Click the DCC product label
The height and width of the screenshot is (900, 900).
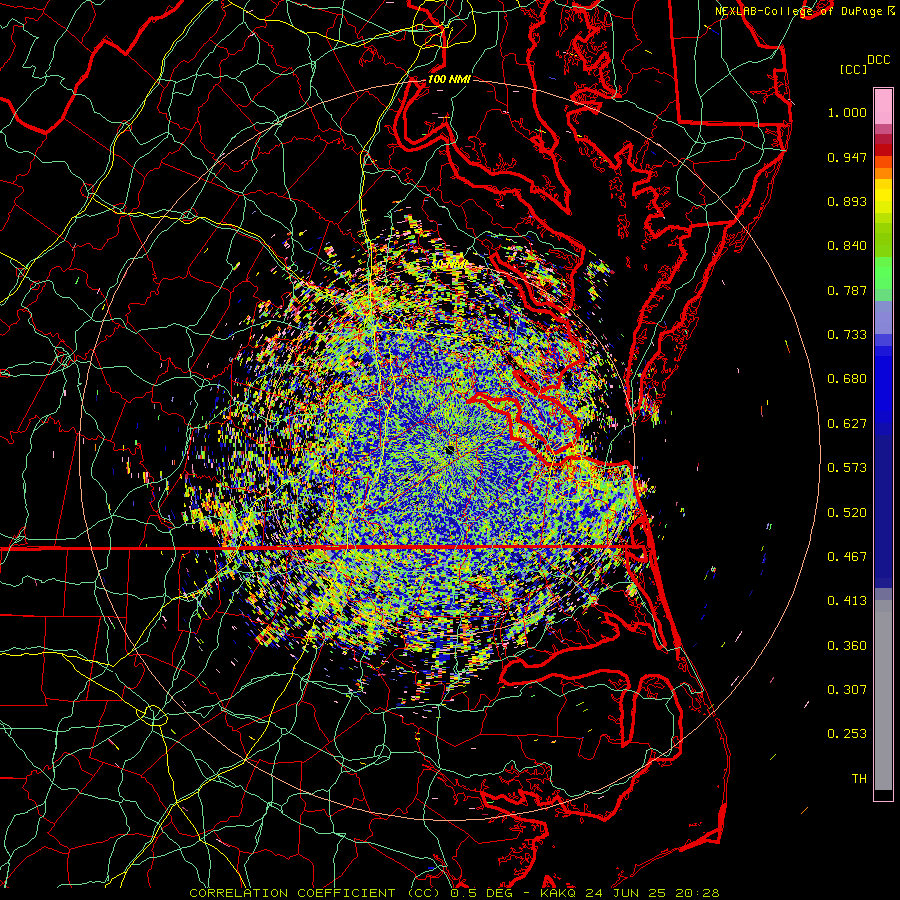(x=878, y=60)
